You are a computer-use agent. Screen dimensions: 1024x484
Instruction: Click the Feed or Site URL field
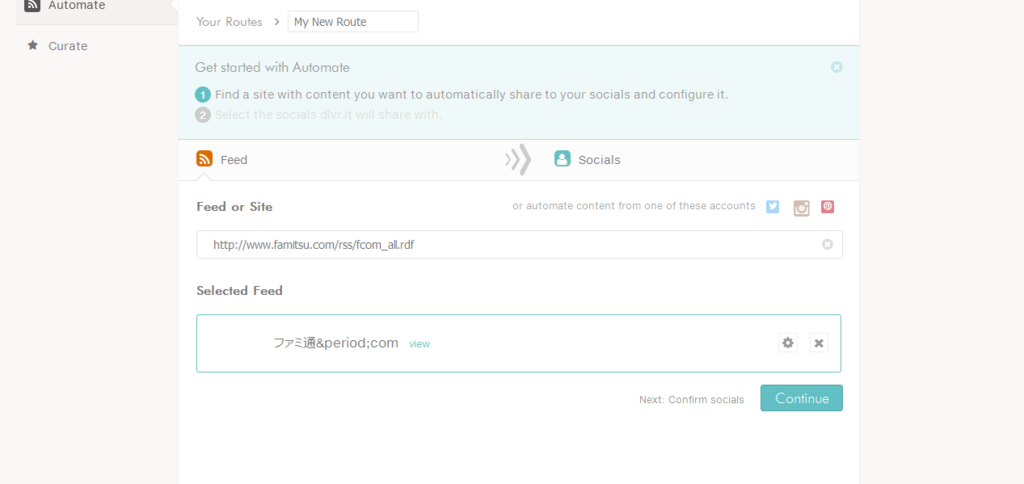click(x=519, y=244)
